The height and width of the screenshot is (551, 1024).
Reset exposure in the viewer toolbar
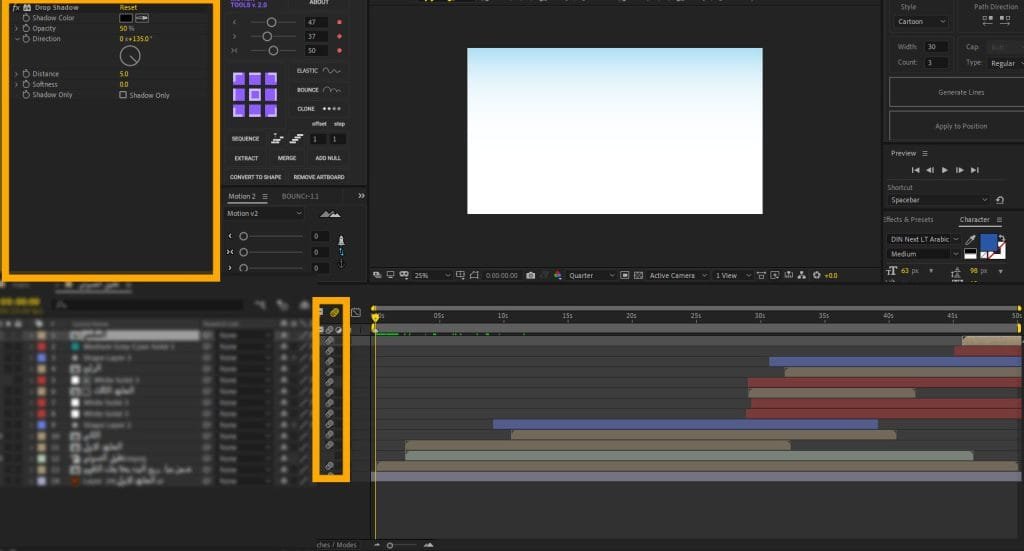pyautogui.click(x=816, y=276)
